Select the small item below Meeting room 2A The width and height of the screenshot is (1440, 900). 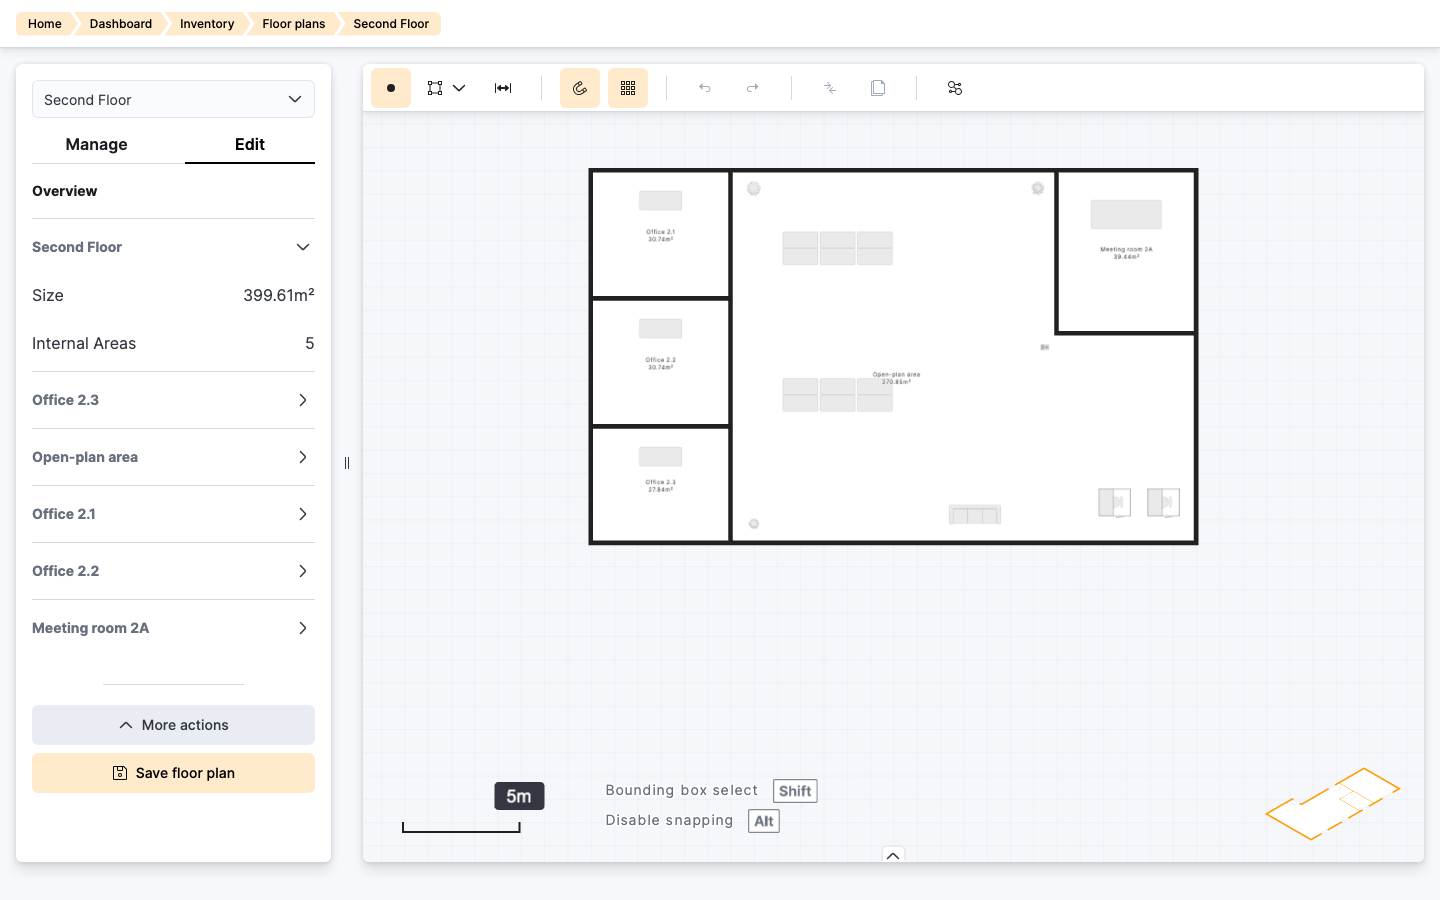1044,347
